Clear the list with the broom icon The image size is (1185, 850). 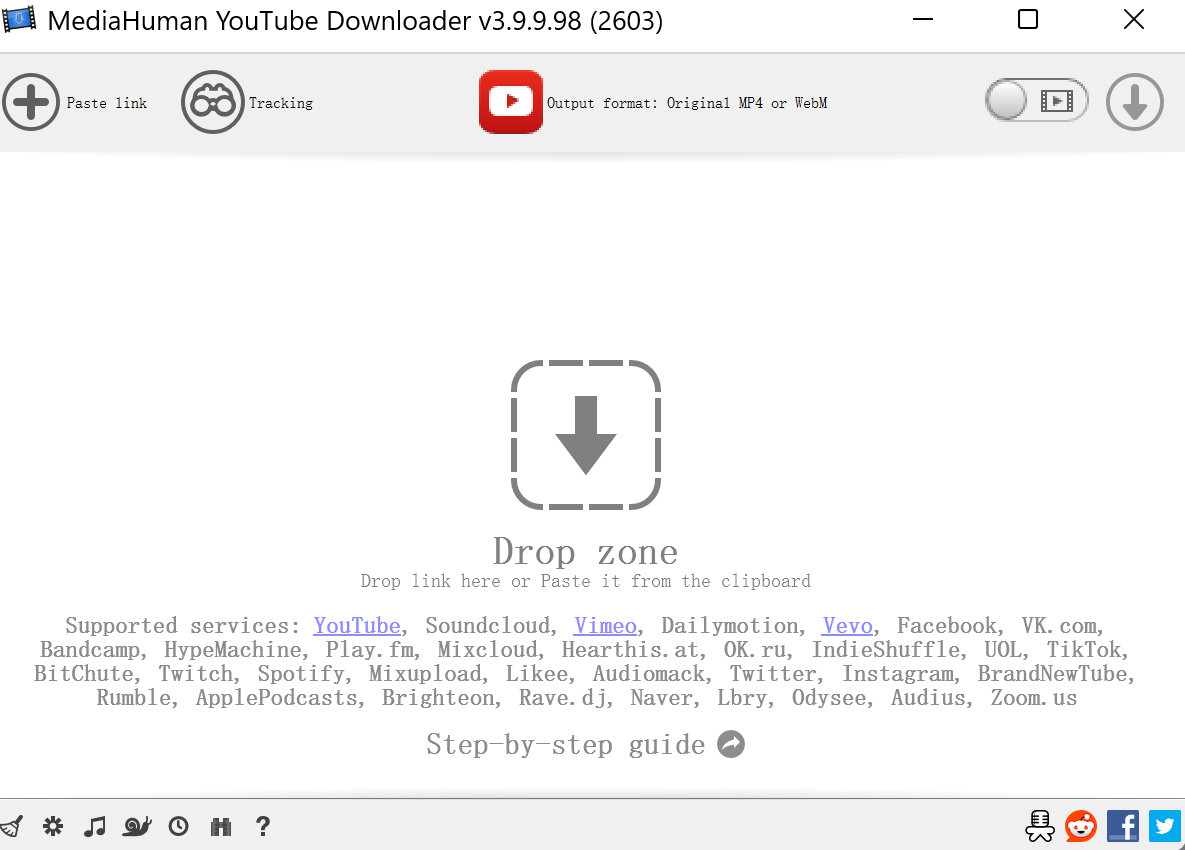(11, 827)
